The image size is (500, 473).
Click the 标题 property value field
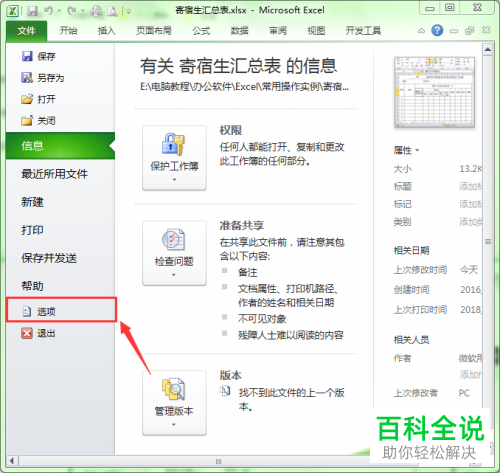click(471, 186)
